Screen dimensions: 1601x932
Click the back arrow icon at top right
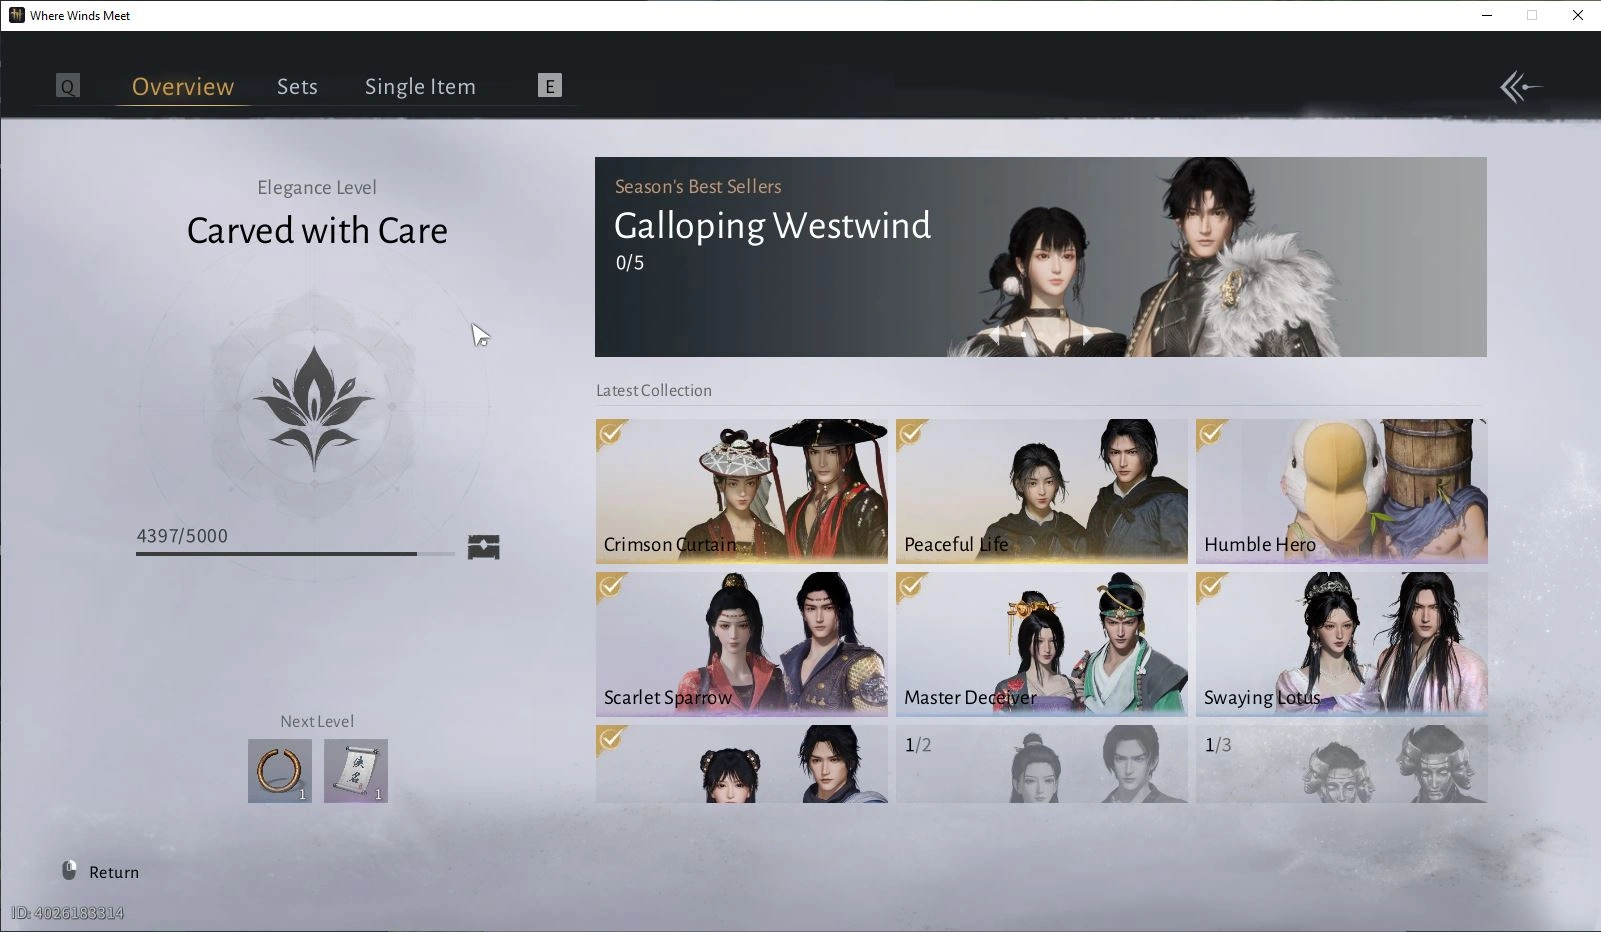(x=1520, y=87)
